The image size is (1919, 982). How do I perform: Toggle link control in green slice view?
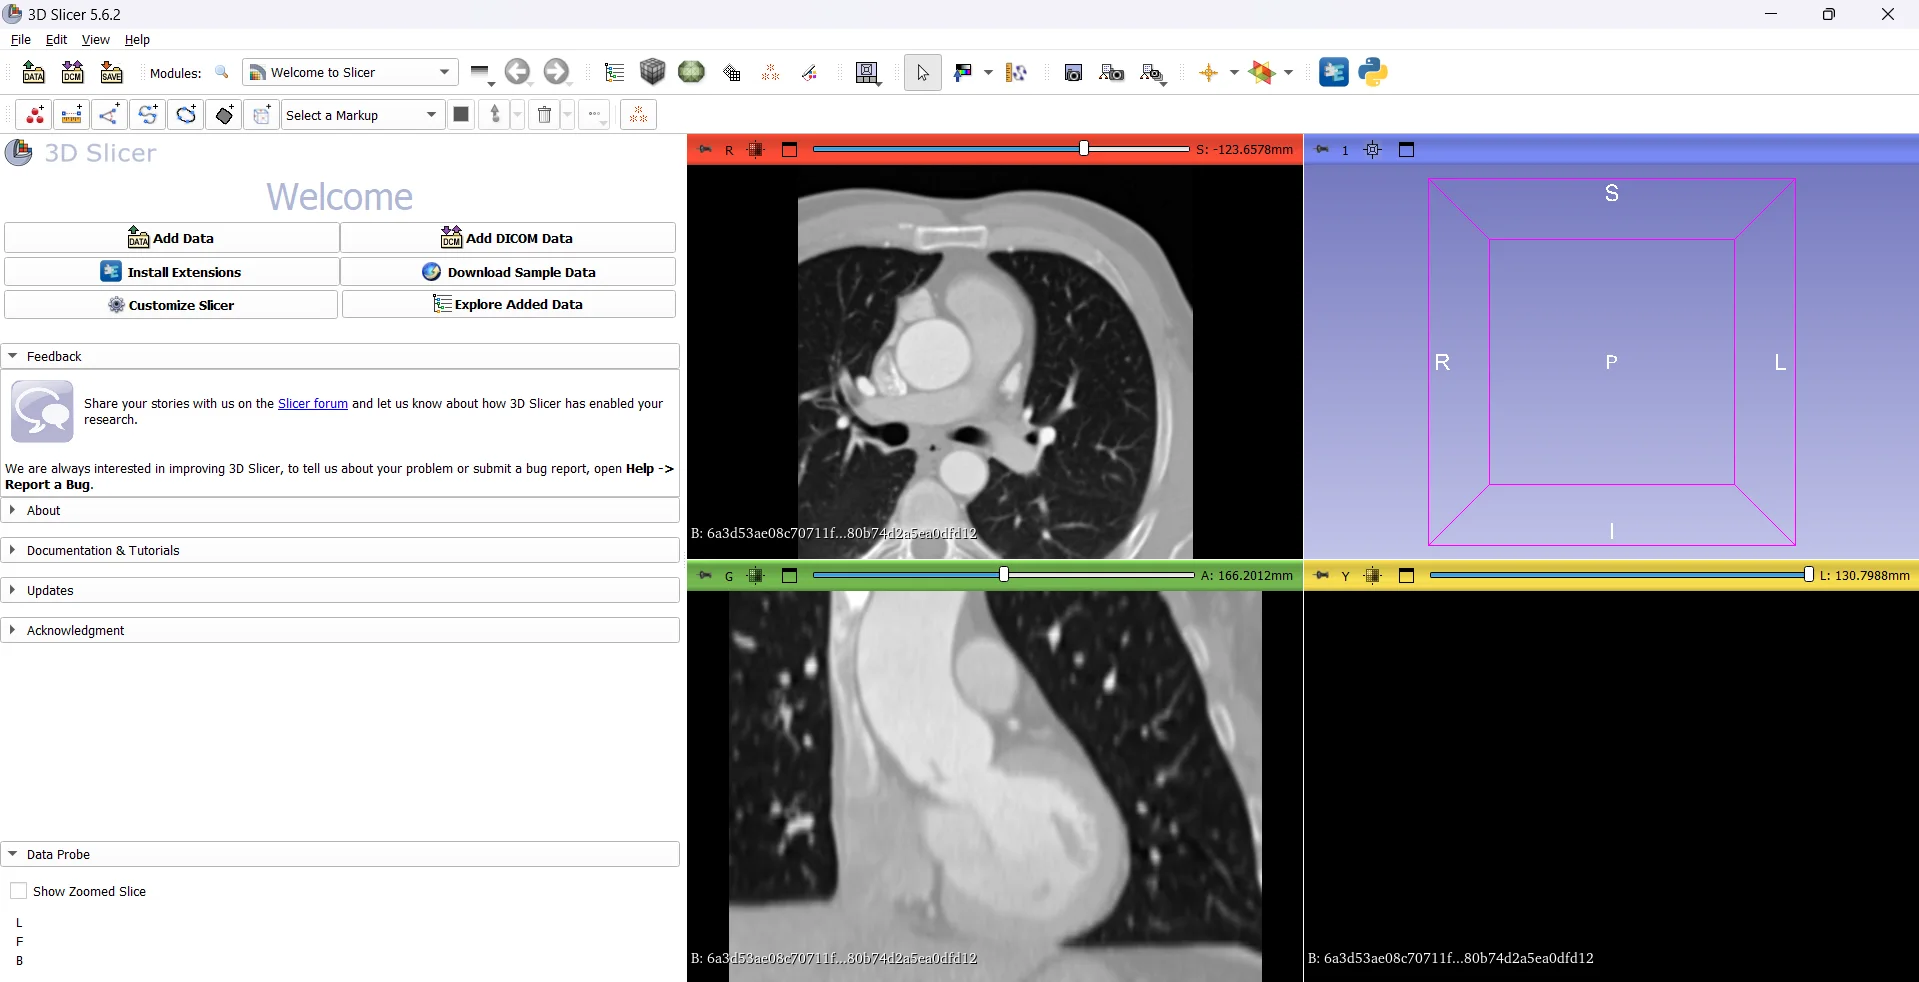(x=756, y=576)
